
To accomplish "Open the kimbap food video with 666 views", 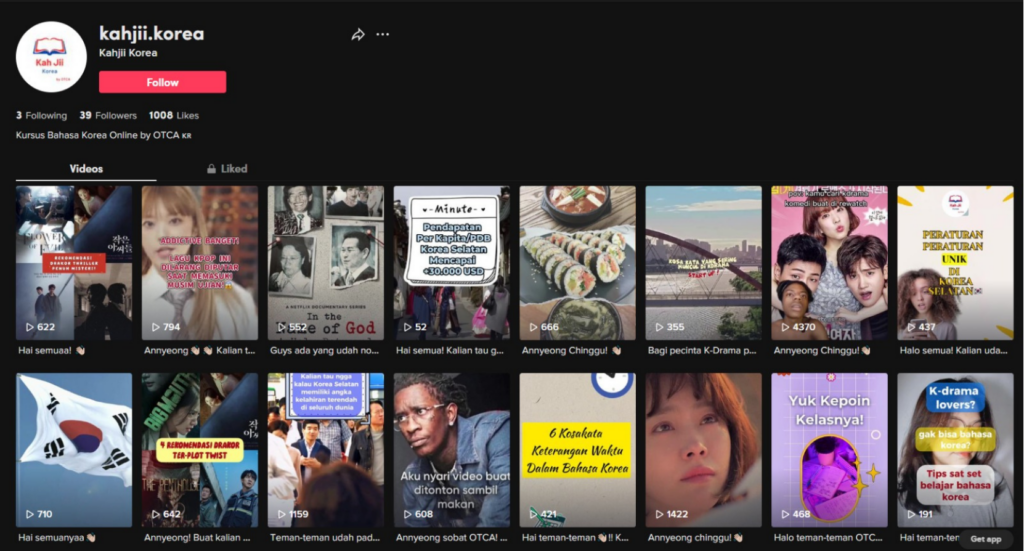I will pyautogui.click(x=578, y=262).
